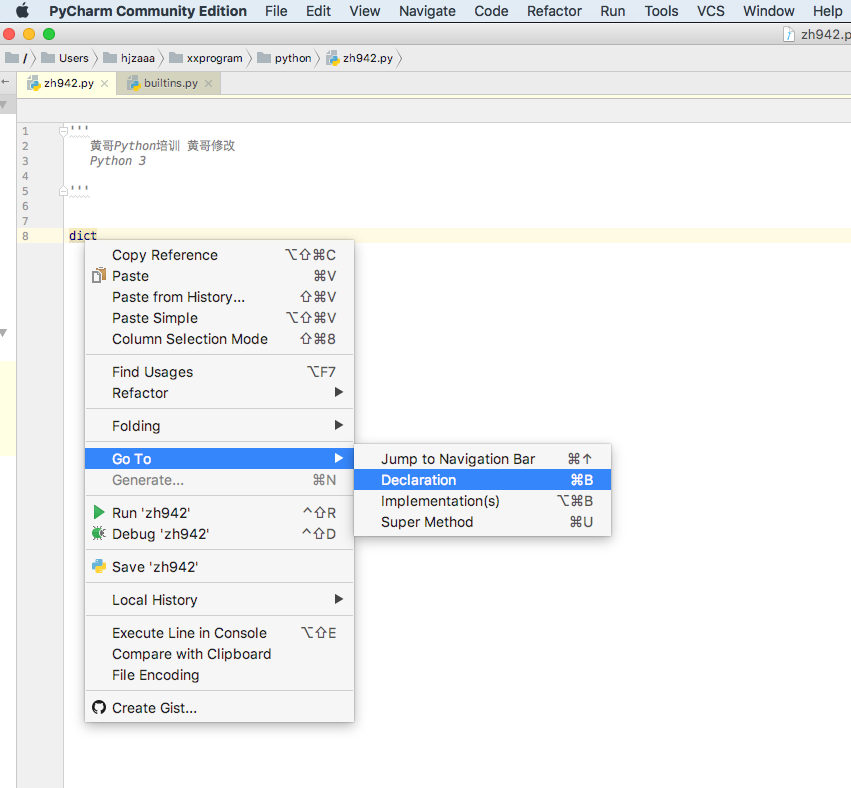851x788 pixels.
Task: Close the builtins.py editor tab
Action: pyautogui.click(x=208, y=84)
